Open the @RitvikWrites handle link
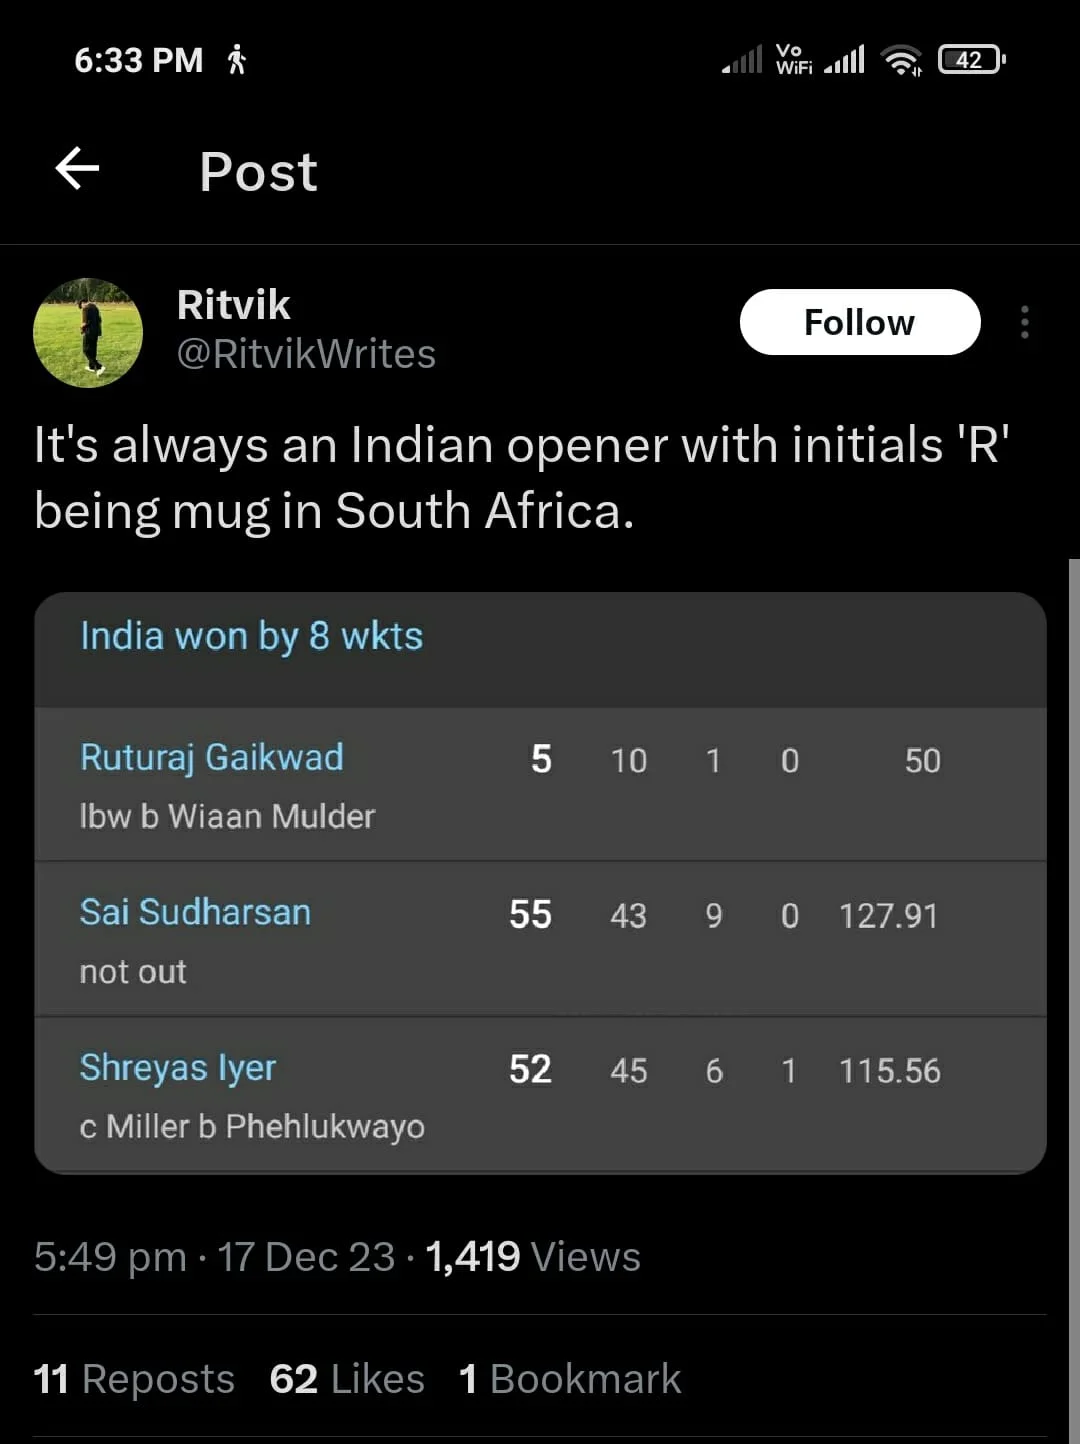1080x1444 pixels. click(x=306, y=354)
